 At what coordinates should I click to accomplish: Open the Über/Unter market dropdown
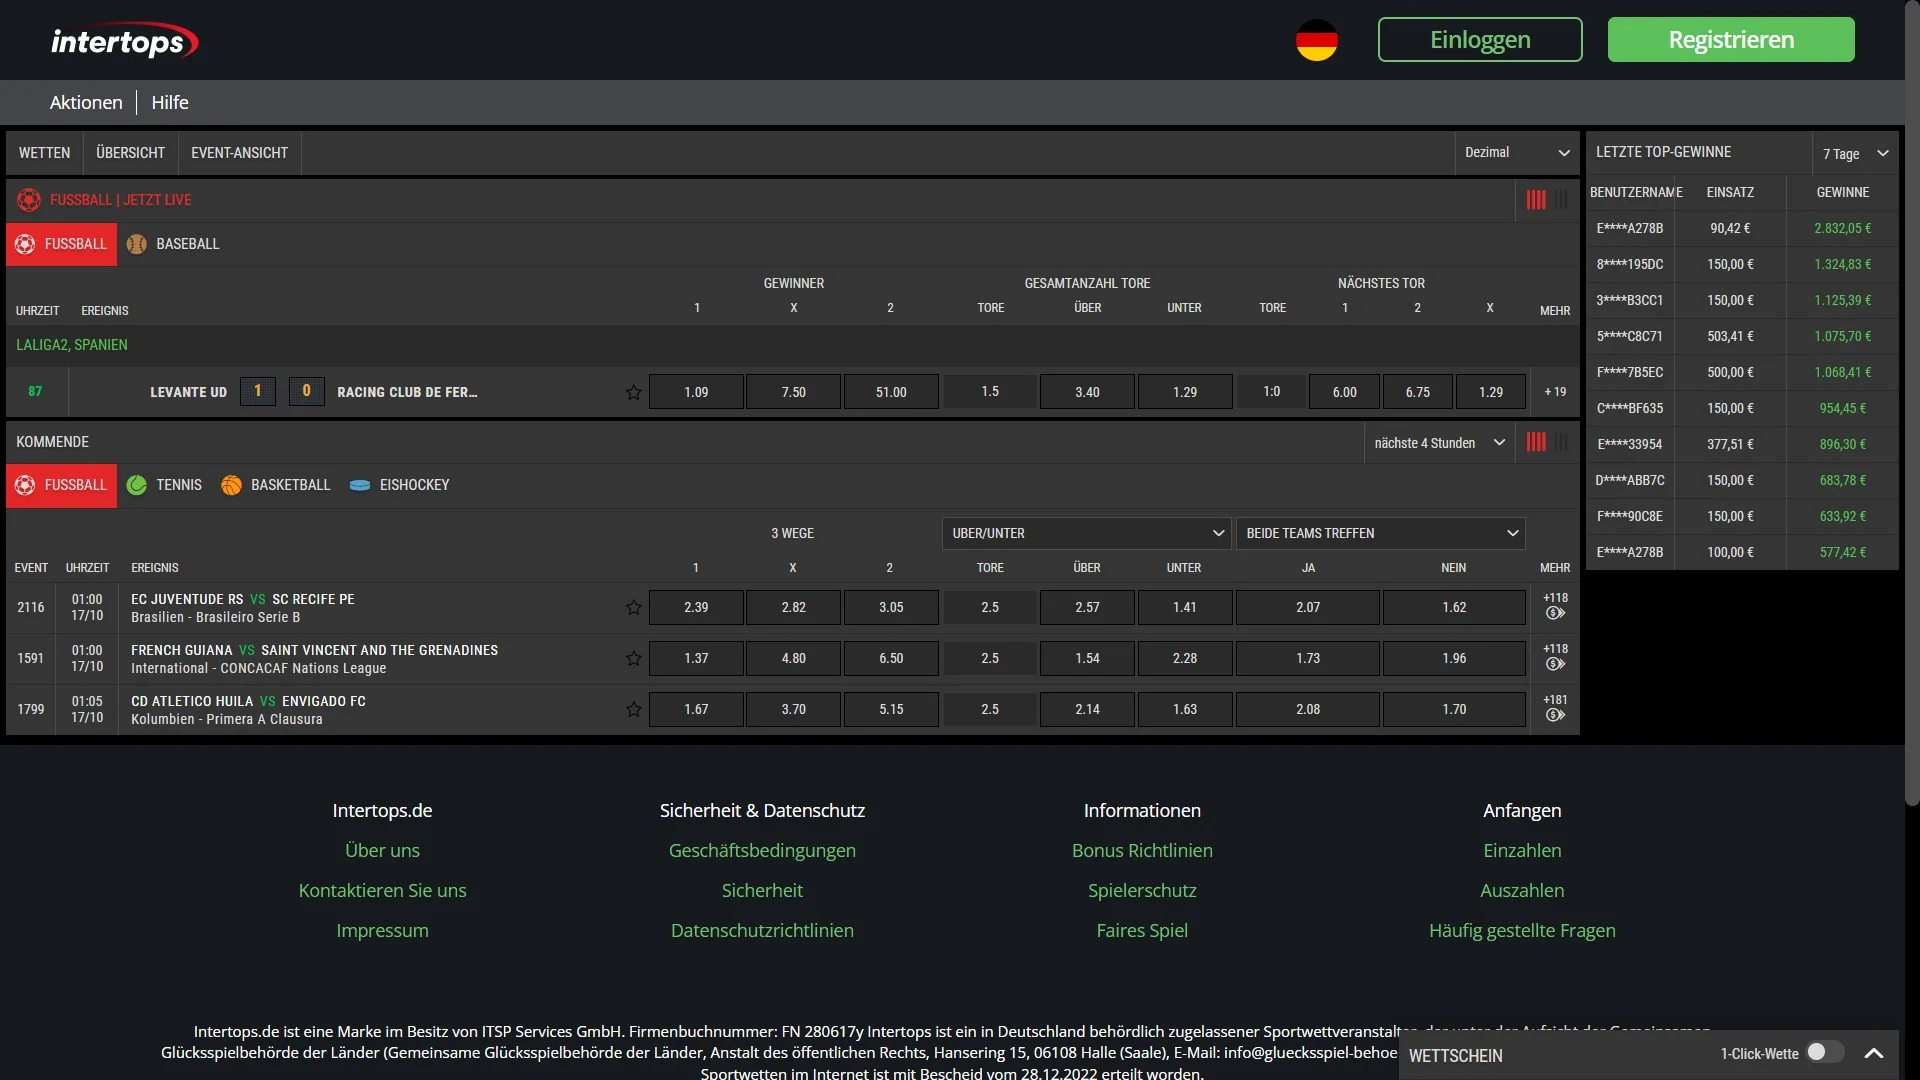click(x=1088, y=533)
